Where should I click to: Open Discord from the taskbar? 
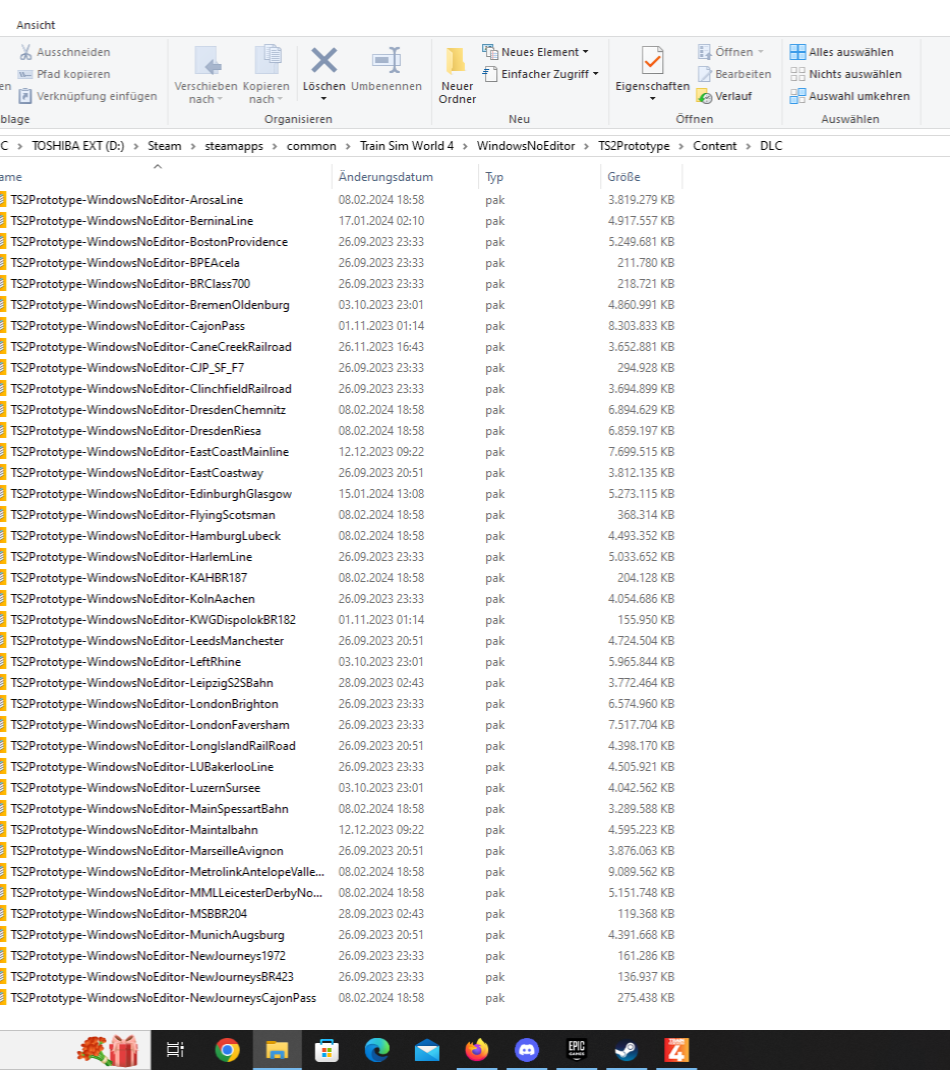[x=526, y=1050]
